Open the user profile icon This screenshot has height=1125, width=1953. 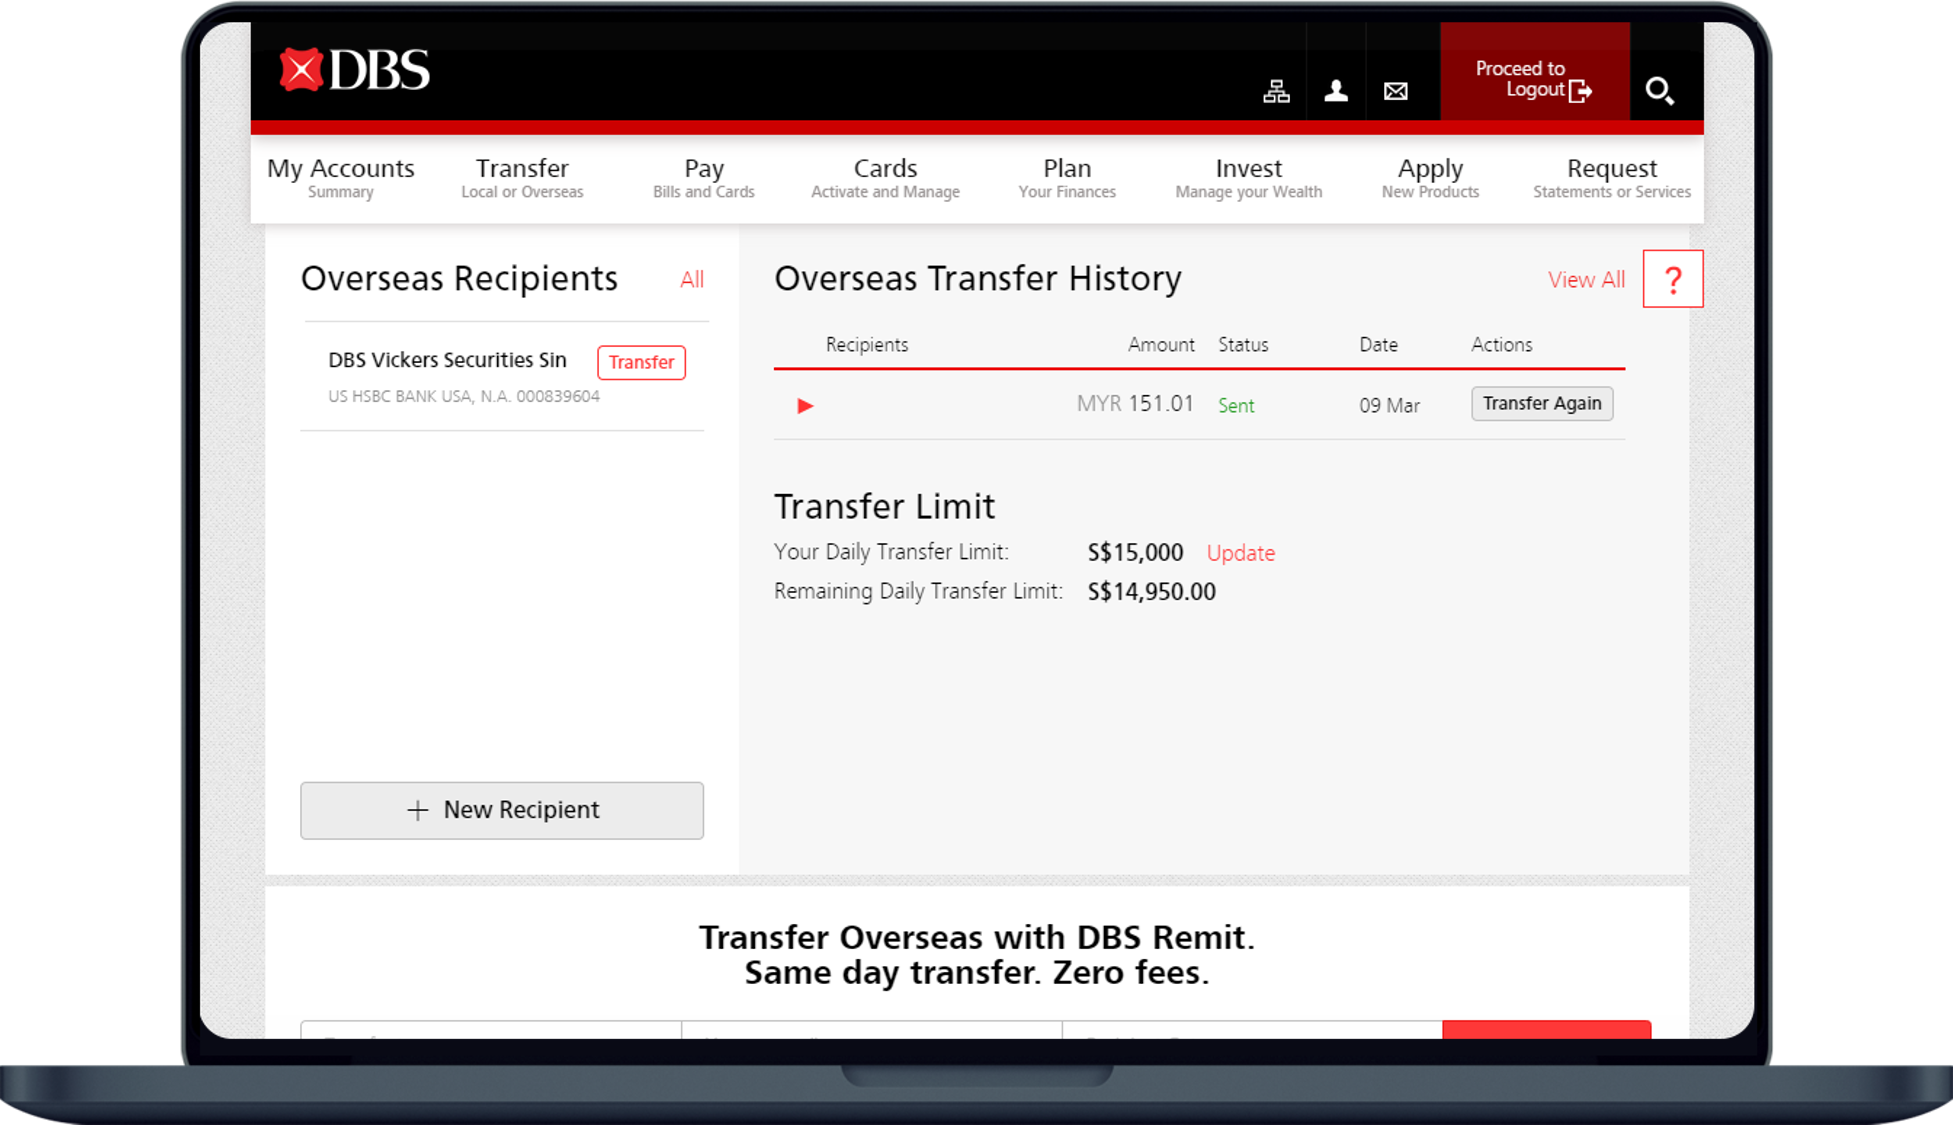[x=1336, y=91]
